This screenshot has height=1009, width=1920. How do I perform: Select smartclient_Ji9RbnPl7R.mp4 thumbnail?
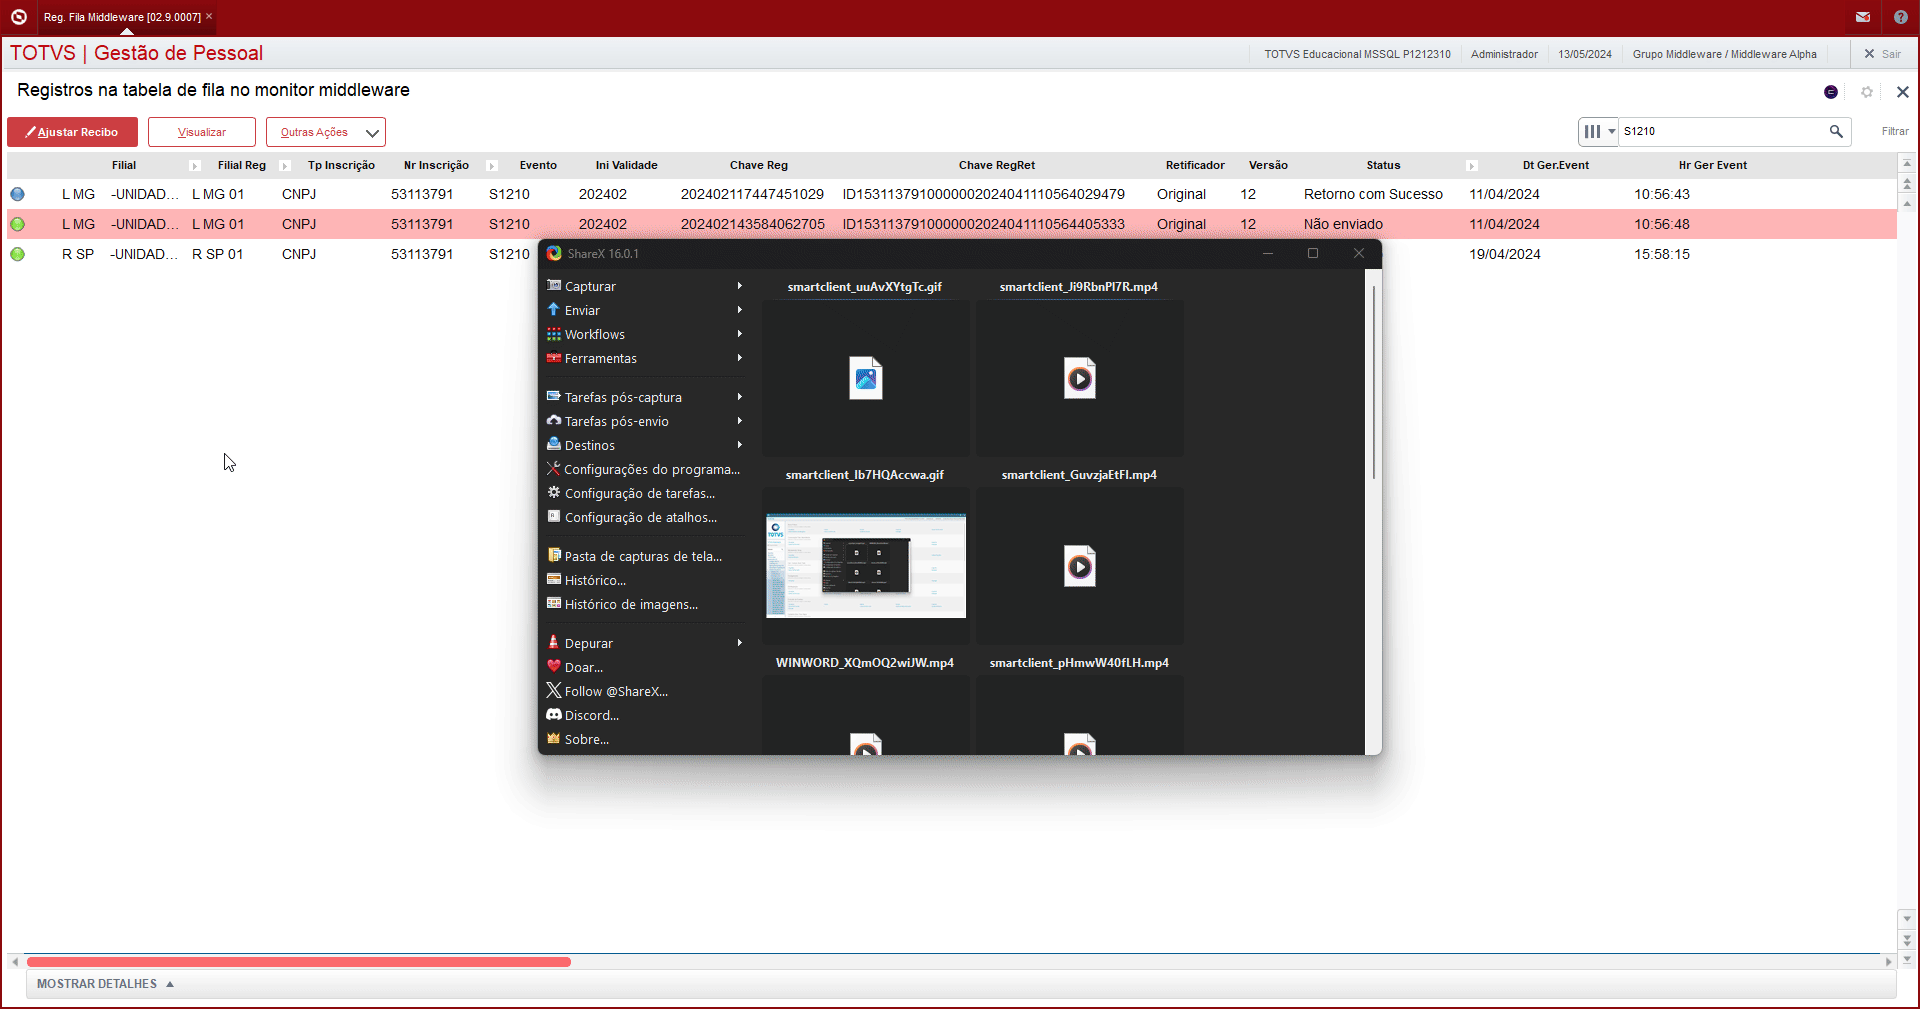coord(1080,378)
